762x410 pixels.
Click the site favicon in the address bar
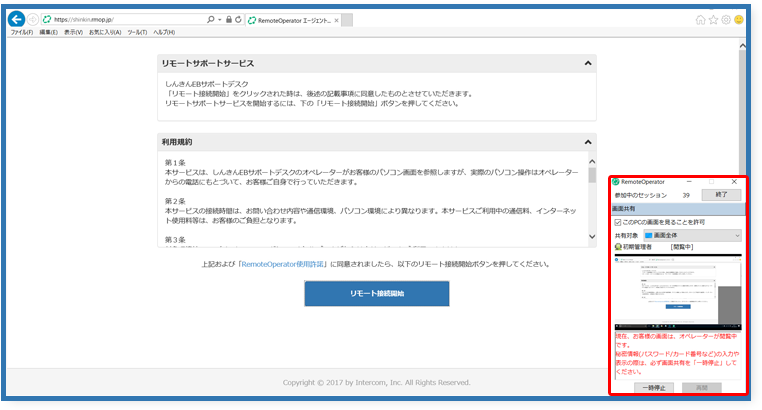47,19
